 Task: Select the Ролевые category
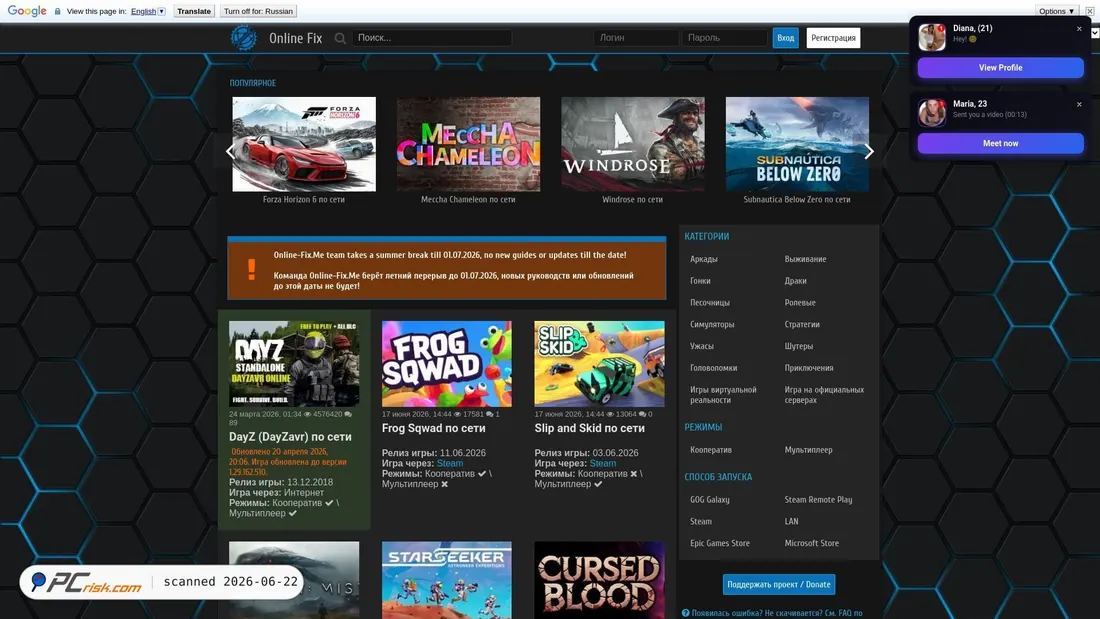click(x=800, y=302)
